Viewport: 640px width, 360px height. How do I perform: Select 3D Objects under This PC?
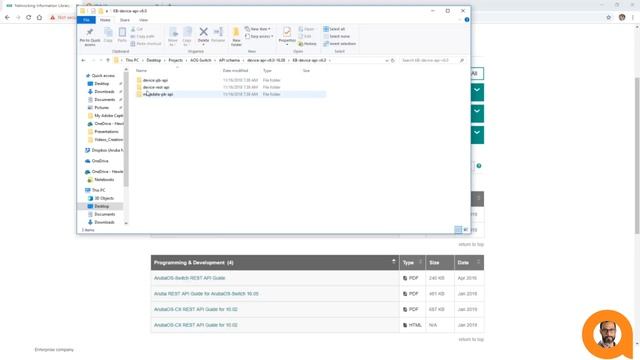point(104,198)
